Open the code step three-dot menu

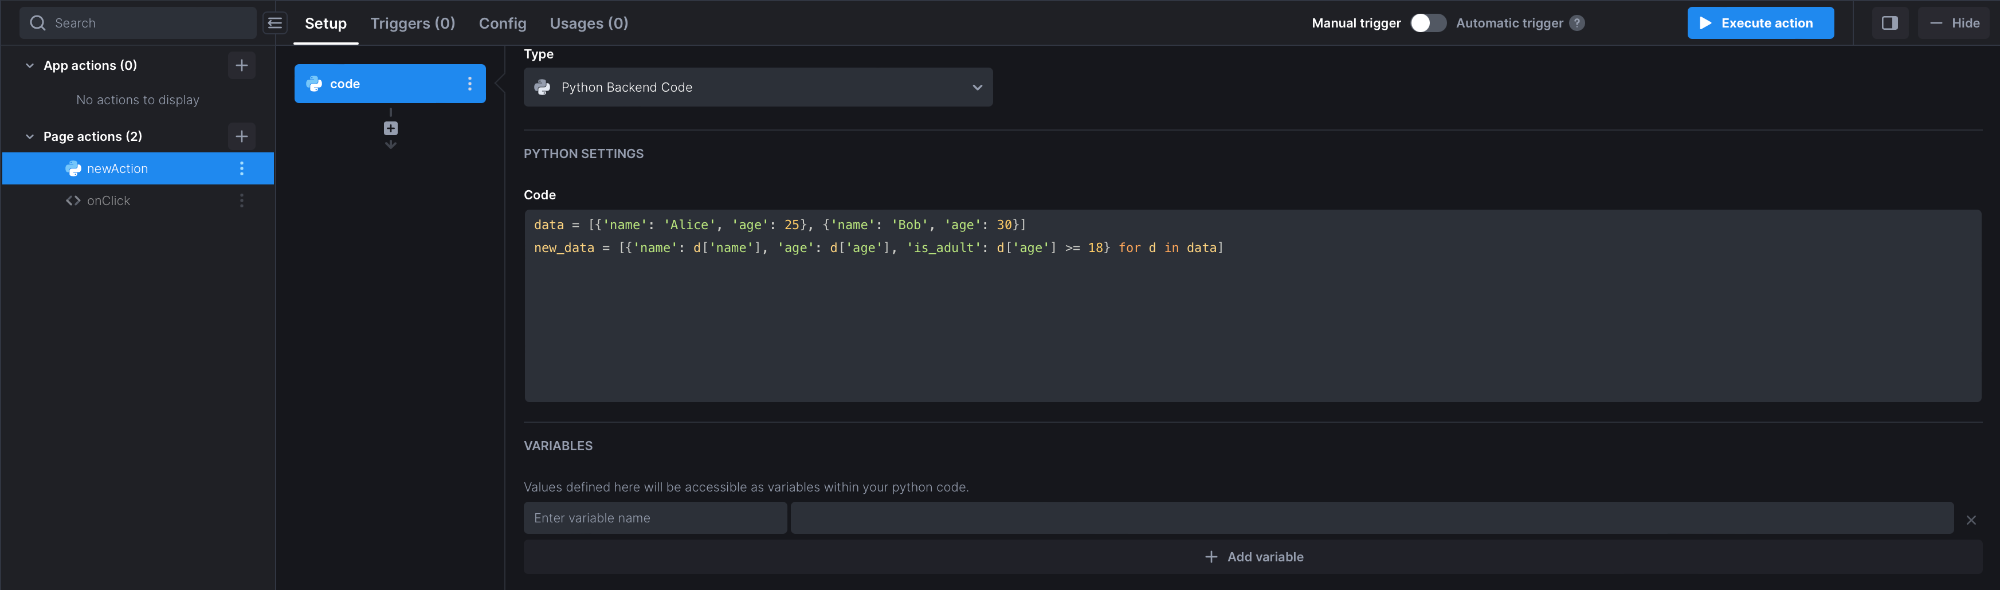(469, 84)
